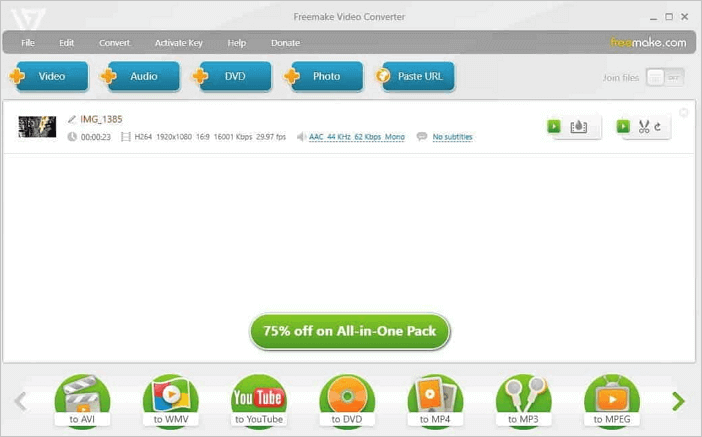Click the to DVD disc icon
The width and height of the screenshot is (702, 437).
[346, 400]
